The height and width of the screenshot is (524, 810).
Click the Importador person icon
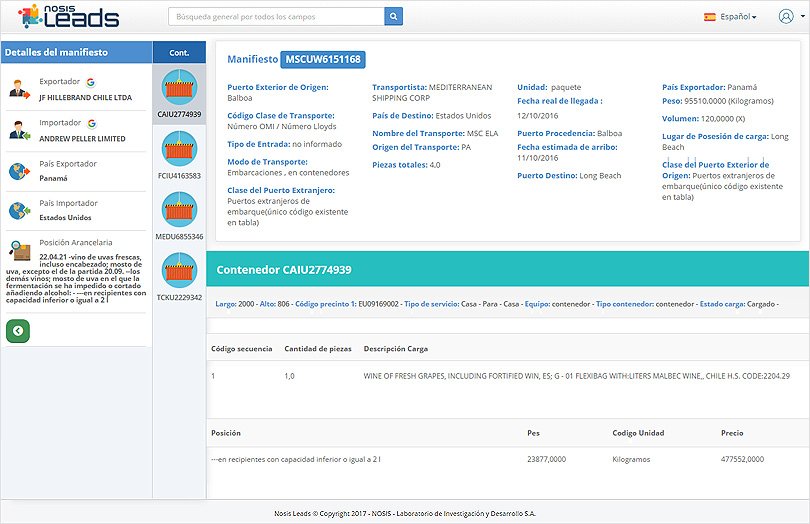pyautogui.click(x=19, y=130)
